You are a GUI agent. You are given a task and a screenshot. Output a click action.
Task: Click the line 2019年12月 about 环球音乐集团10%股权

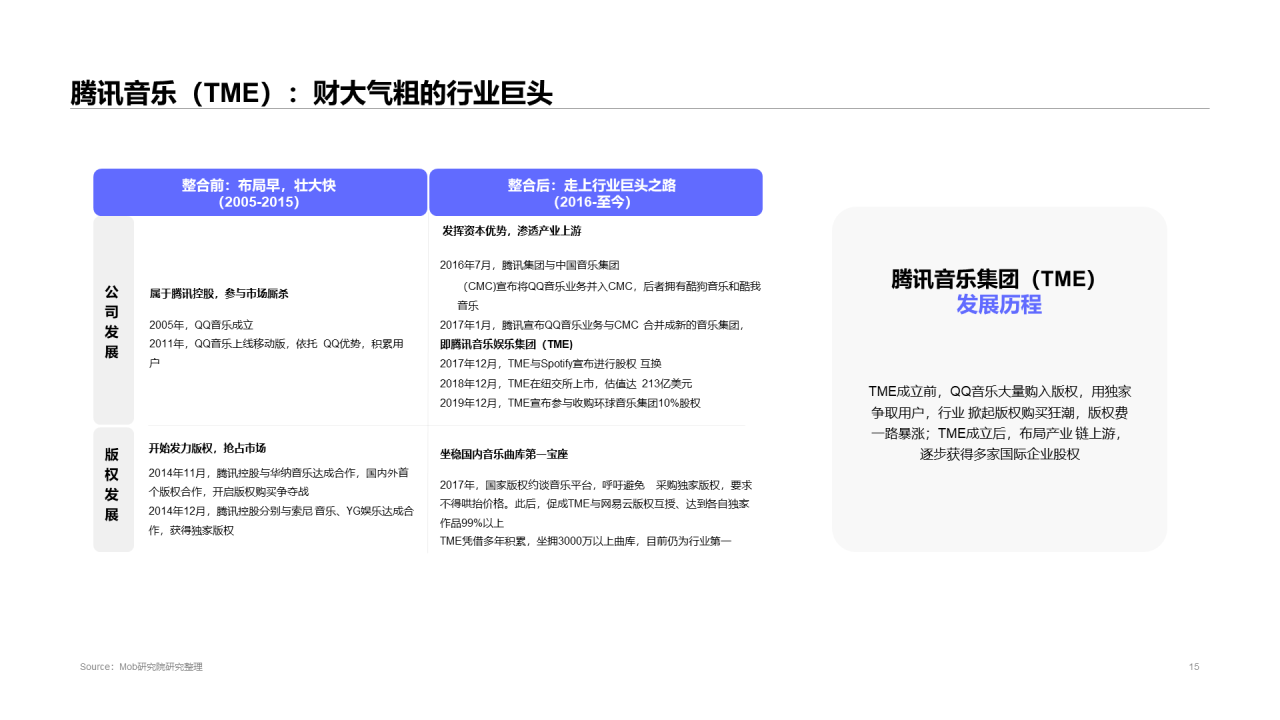[x=570, y=402]
